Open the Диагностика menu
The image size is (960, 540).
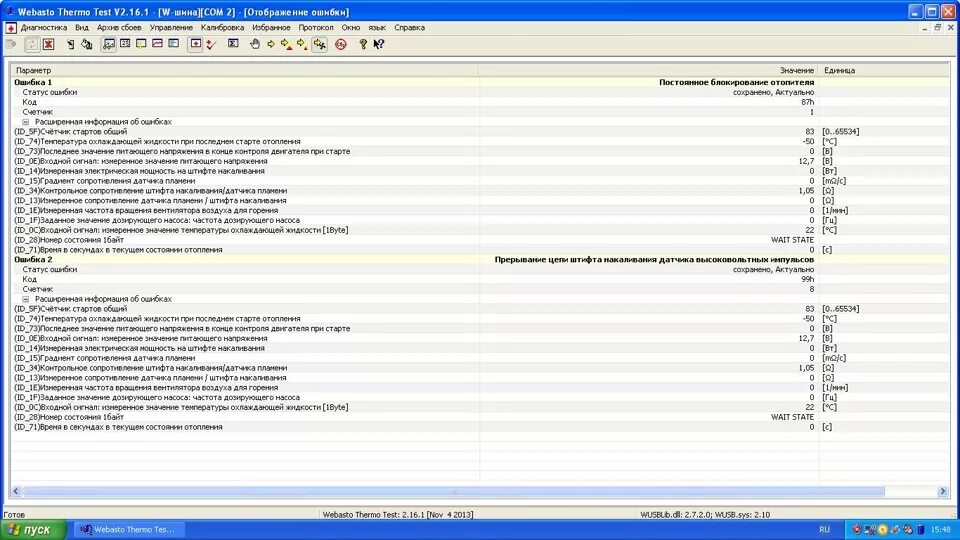pos(44,28)
